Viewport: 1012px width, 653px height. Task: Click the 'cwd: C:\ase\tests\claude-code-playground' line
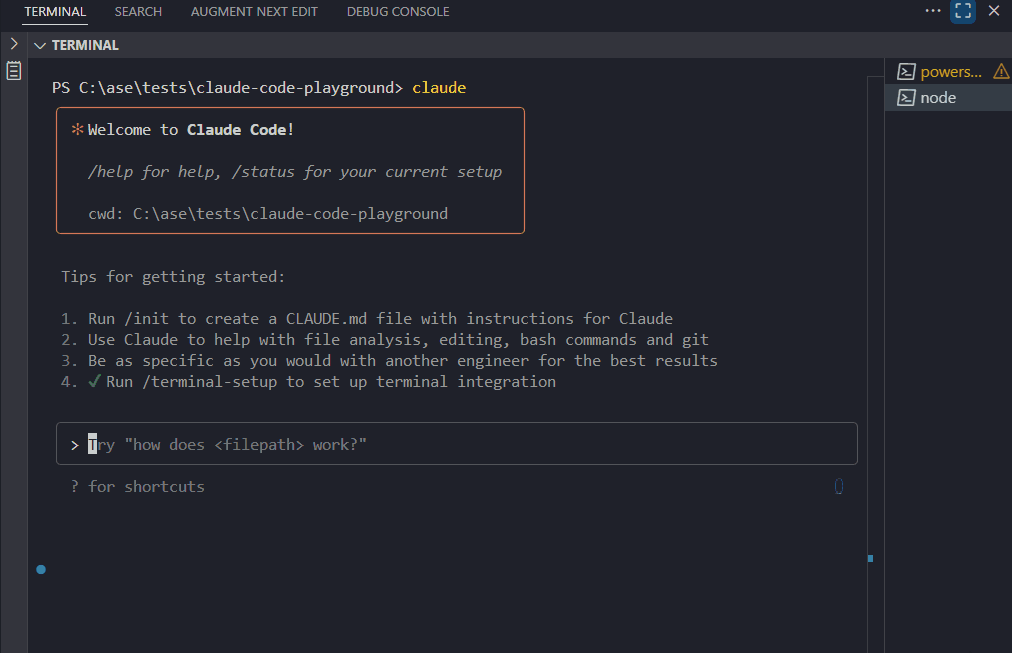click(268, 214)
